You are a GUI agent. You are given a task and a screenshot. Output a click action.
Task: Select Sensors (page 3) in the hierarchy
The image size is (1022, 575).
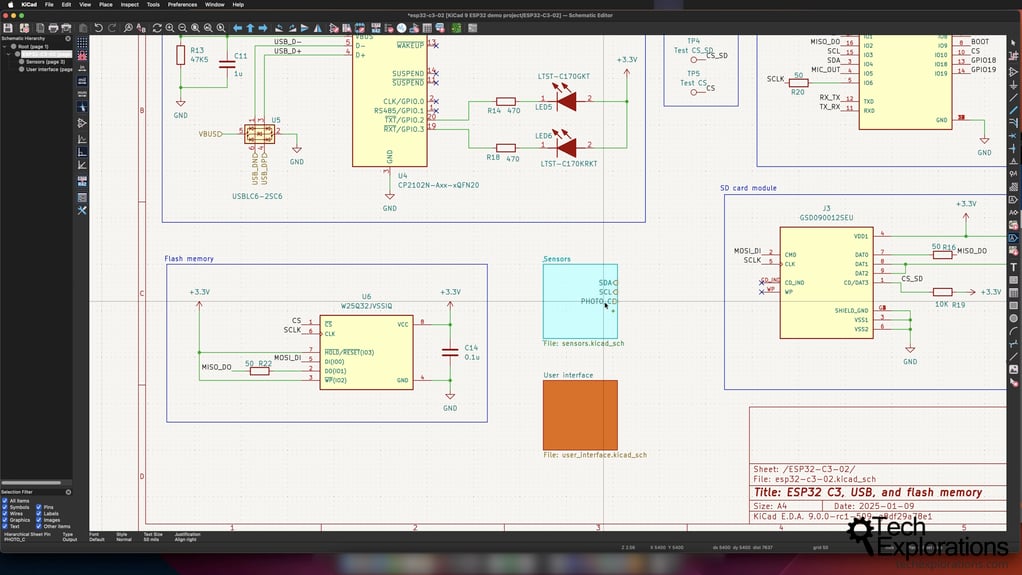(x=45, y=62)
